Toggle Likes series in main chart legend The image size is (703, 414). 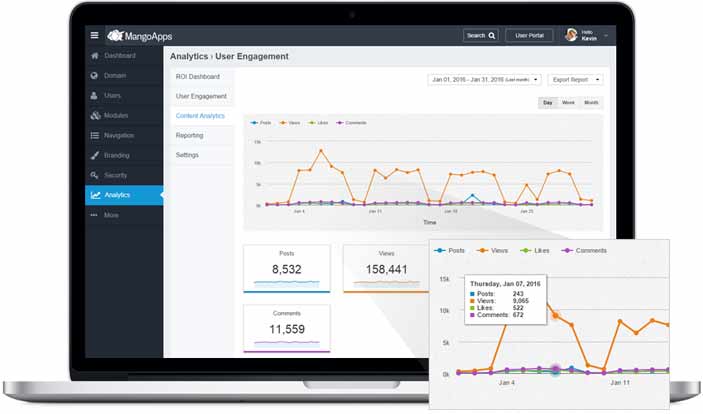coord(318,123)
